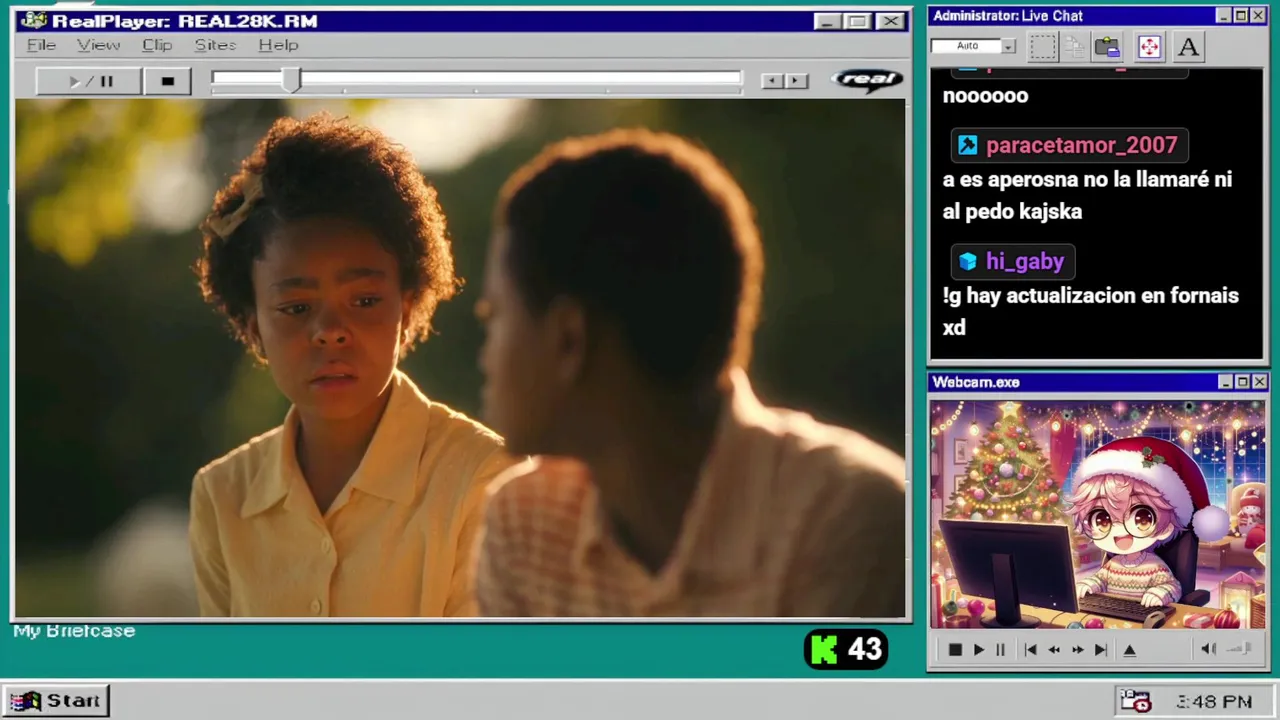Click the stop button in Webcam.exe
The width and height of the screenshot is (1280, 720).
pos(955,650)
